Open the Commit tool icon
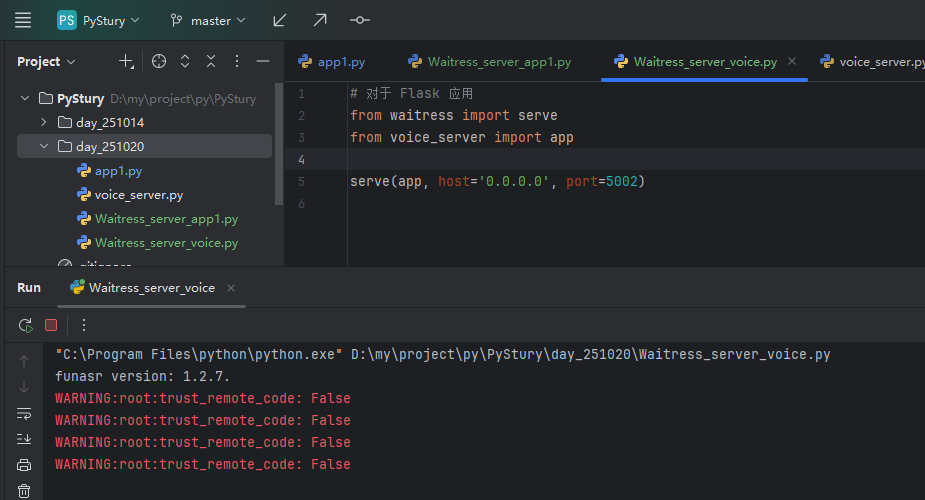 [360, 20]
